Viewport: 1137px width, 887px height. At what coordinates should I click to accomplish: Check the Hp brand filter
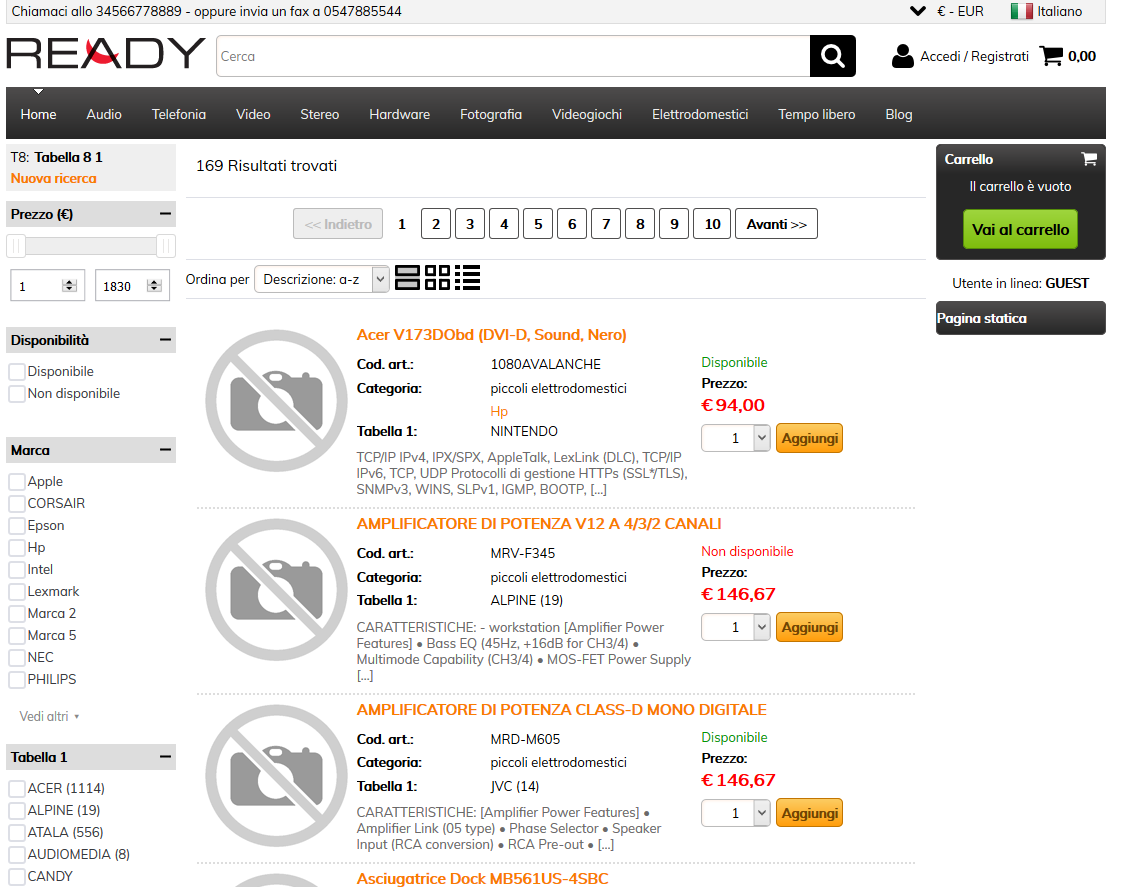(17, 548)
